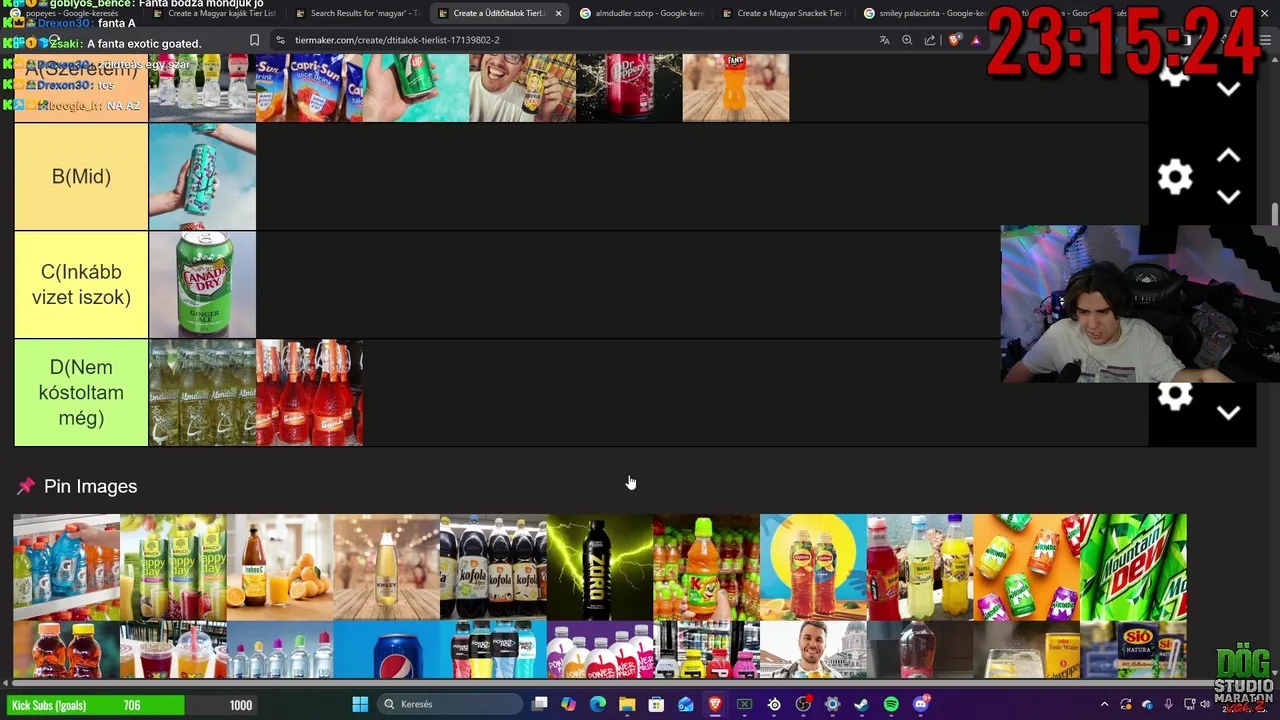Close the 'Create a Üdítőitalok TierList' tab
This screenshot has height=720, width=1280.
click(558, 13)
